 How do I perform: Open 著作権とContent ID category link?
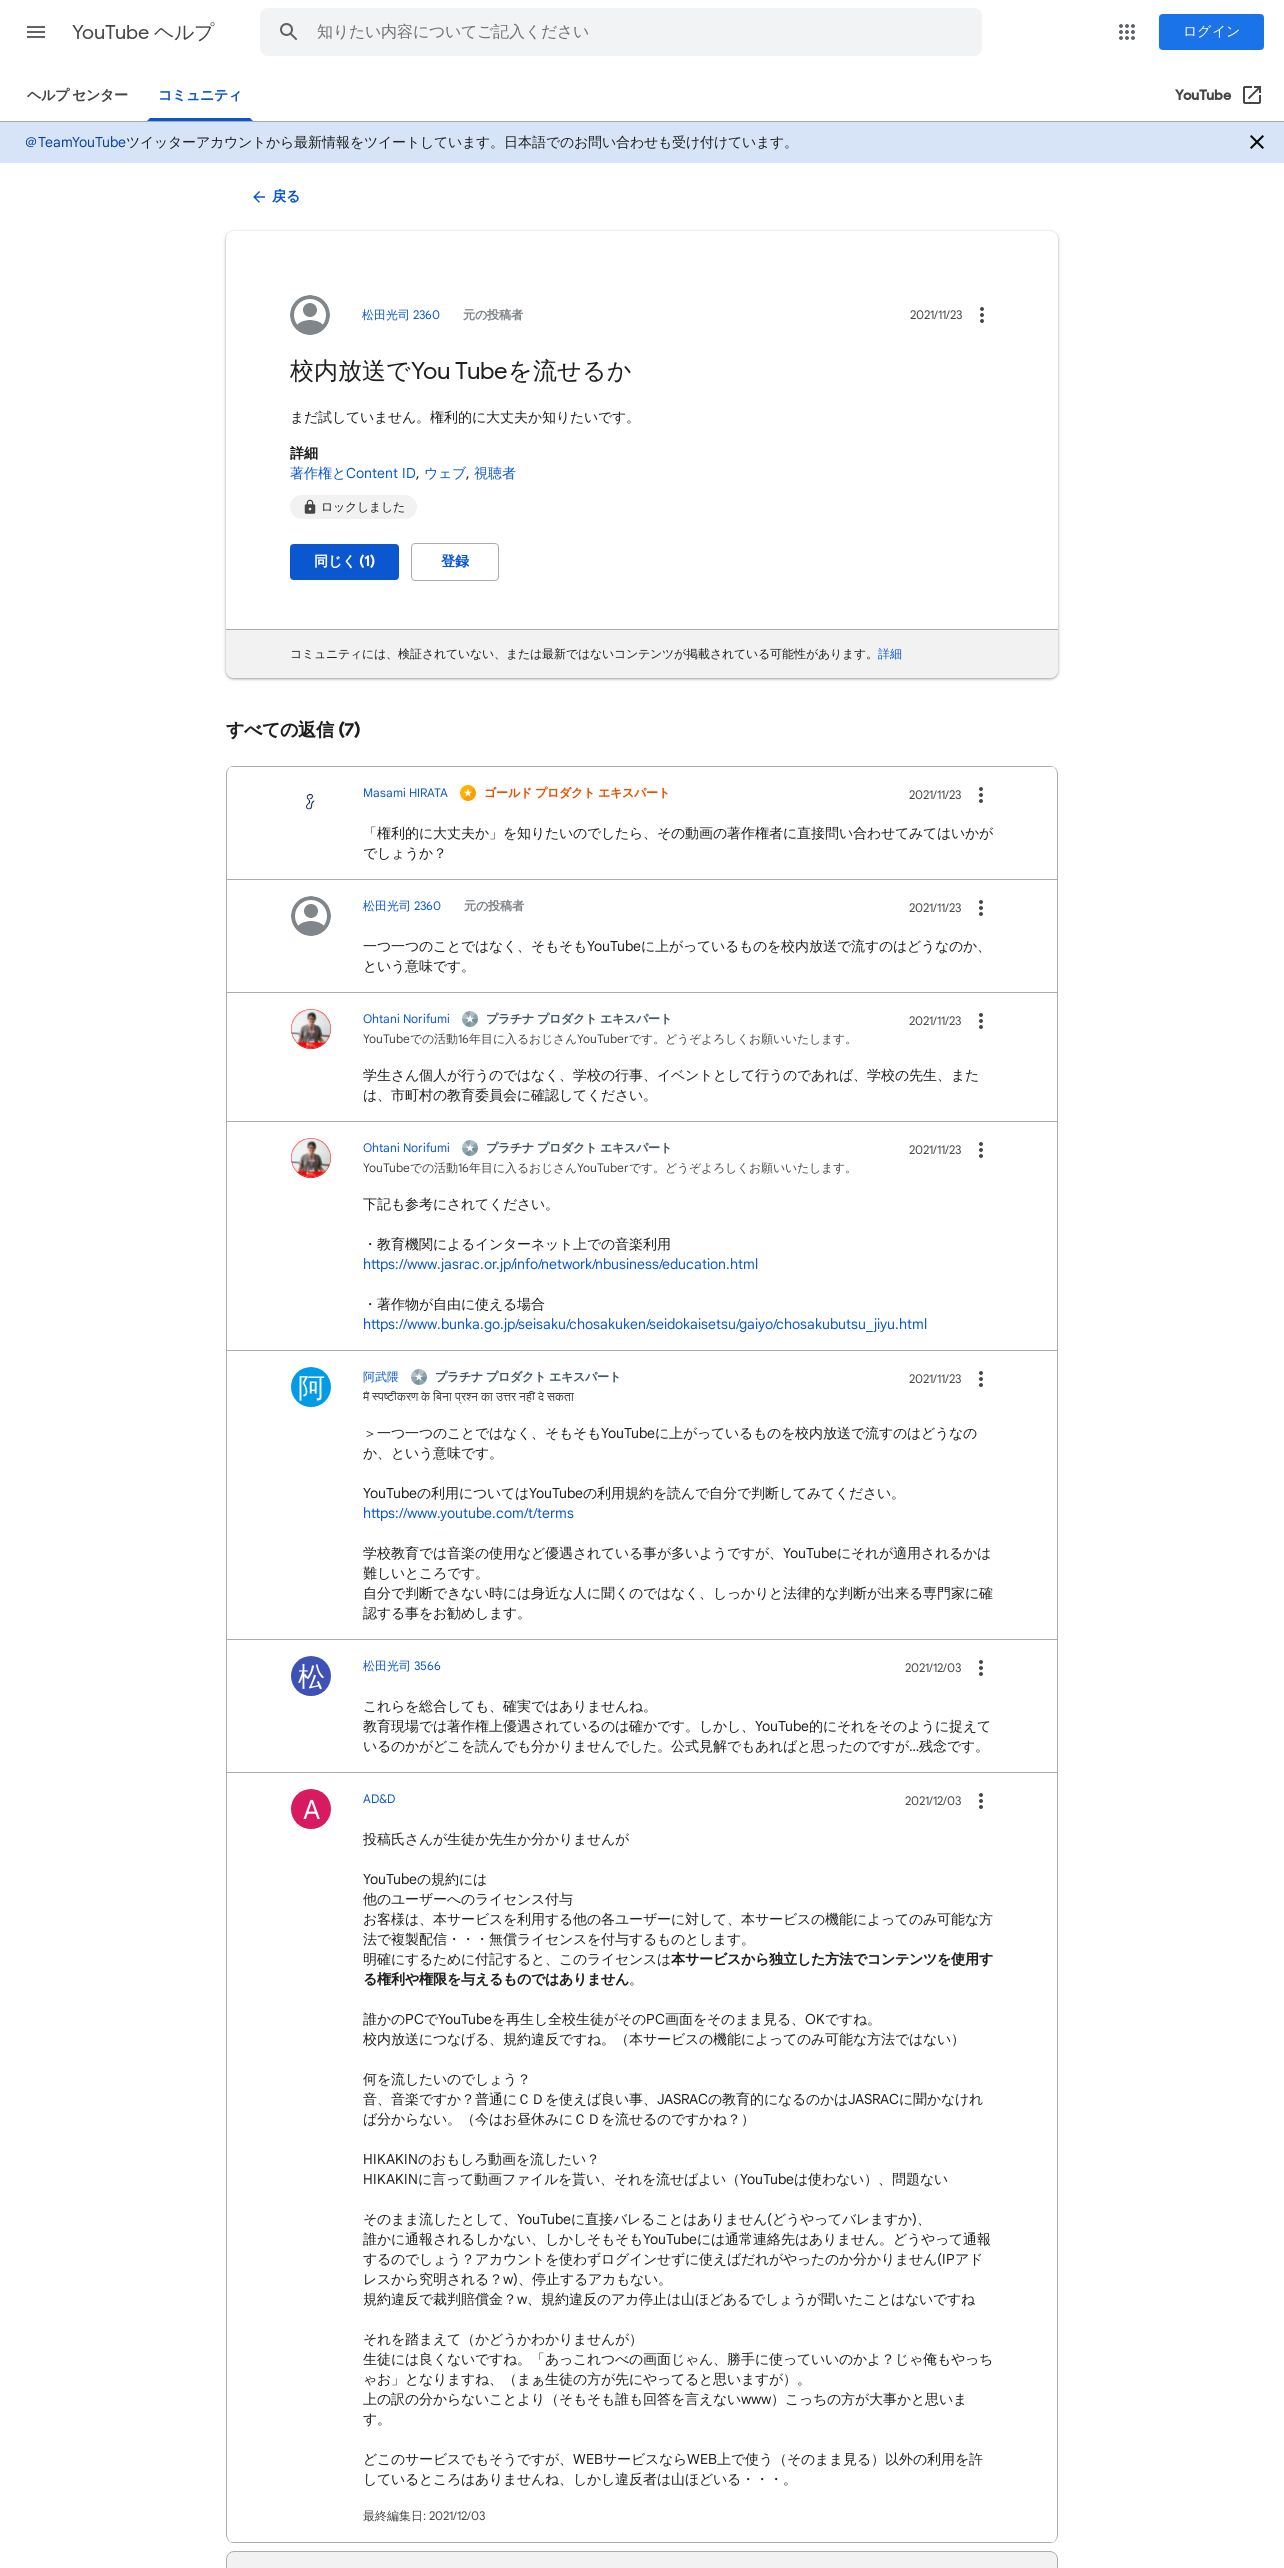[353, 473]
